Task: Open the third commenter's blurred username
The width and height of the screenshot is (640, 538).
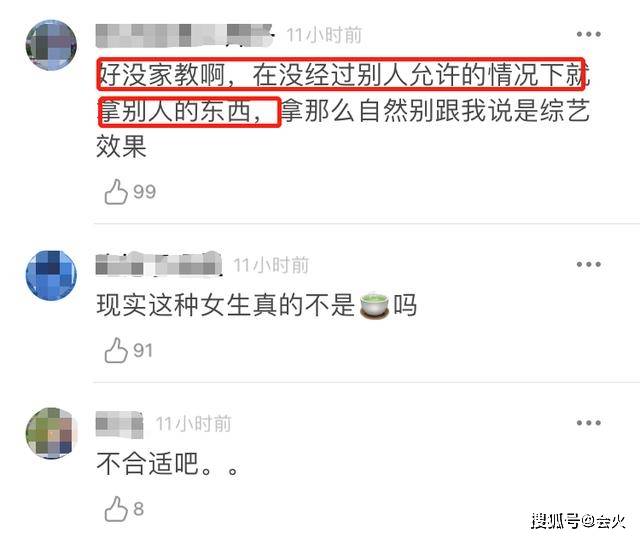Action: 120,424
